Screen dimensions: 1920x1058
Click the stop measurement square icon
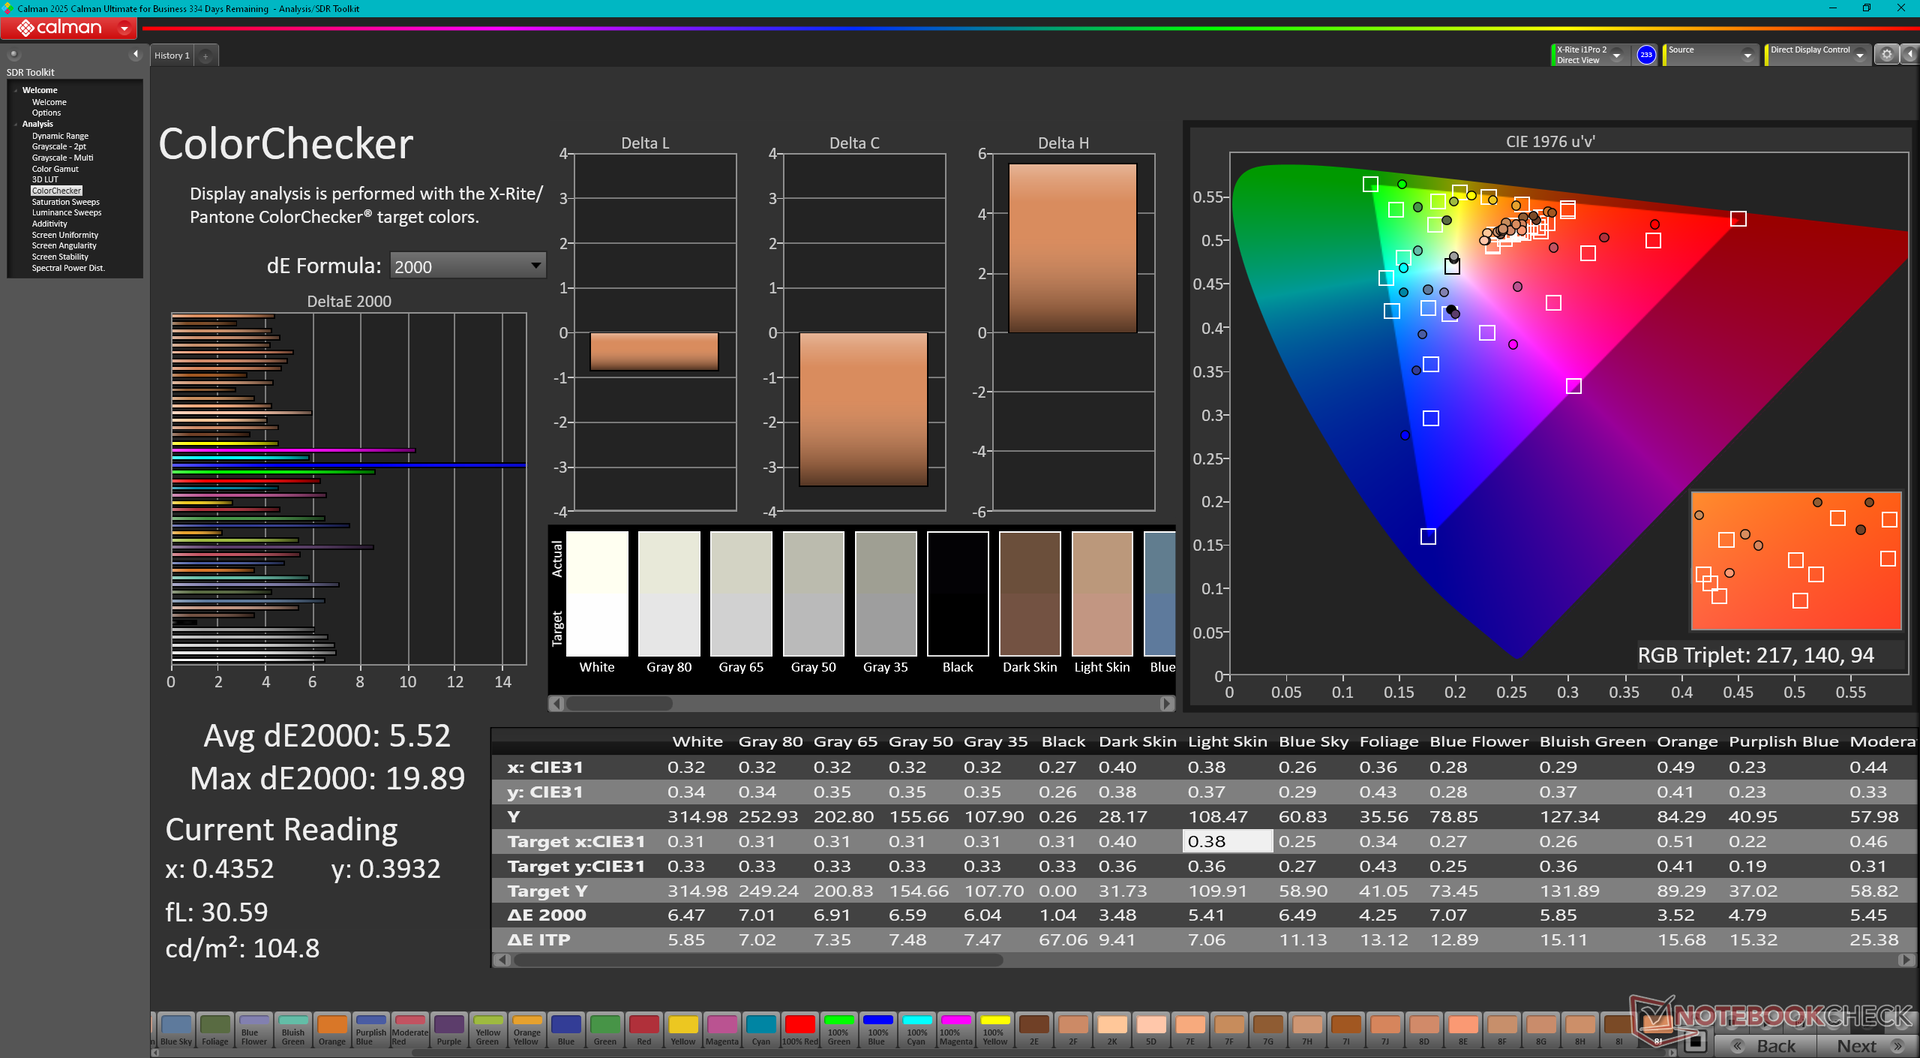[1694, 1043]
